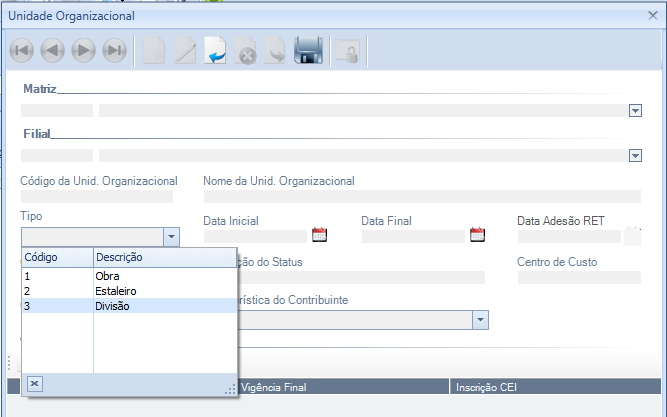Viewport: 667px width, 417px height.
Task: Close the Unidade Organizacional window
Action: pos(653,16)
